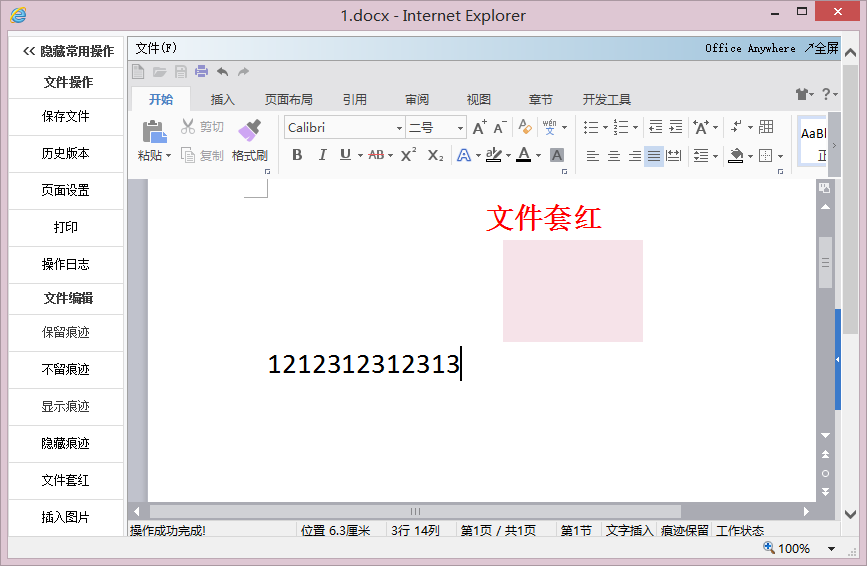
Task: Click the distributed alignment icon
Action: (673, 156)
